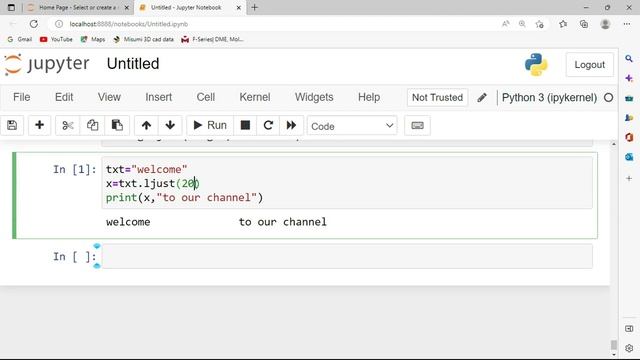Click the print(x,"to our channel") line
The height and width of the screenshot is (360, 640).
pos(184,198)
